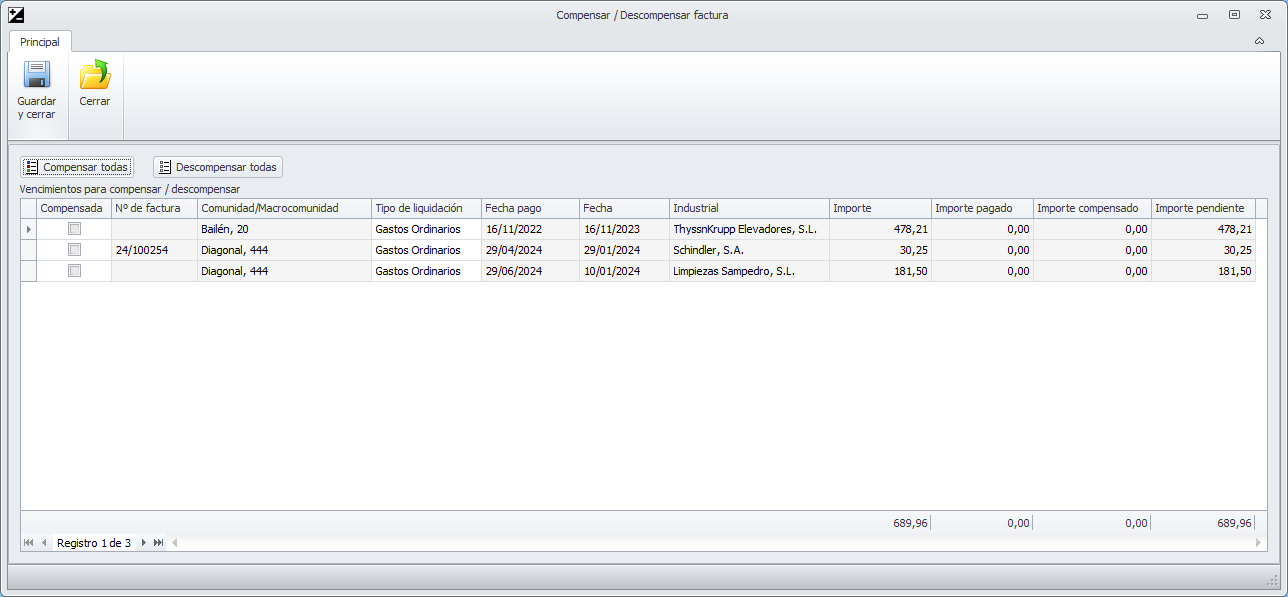Image resolution: width=1288 pixels, height=597 pixels.
Task: Sort by Compensada column header
Action: [x=74, y=208]
